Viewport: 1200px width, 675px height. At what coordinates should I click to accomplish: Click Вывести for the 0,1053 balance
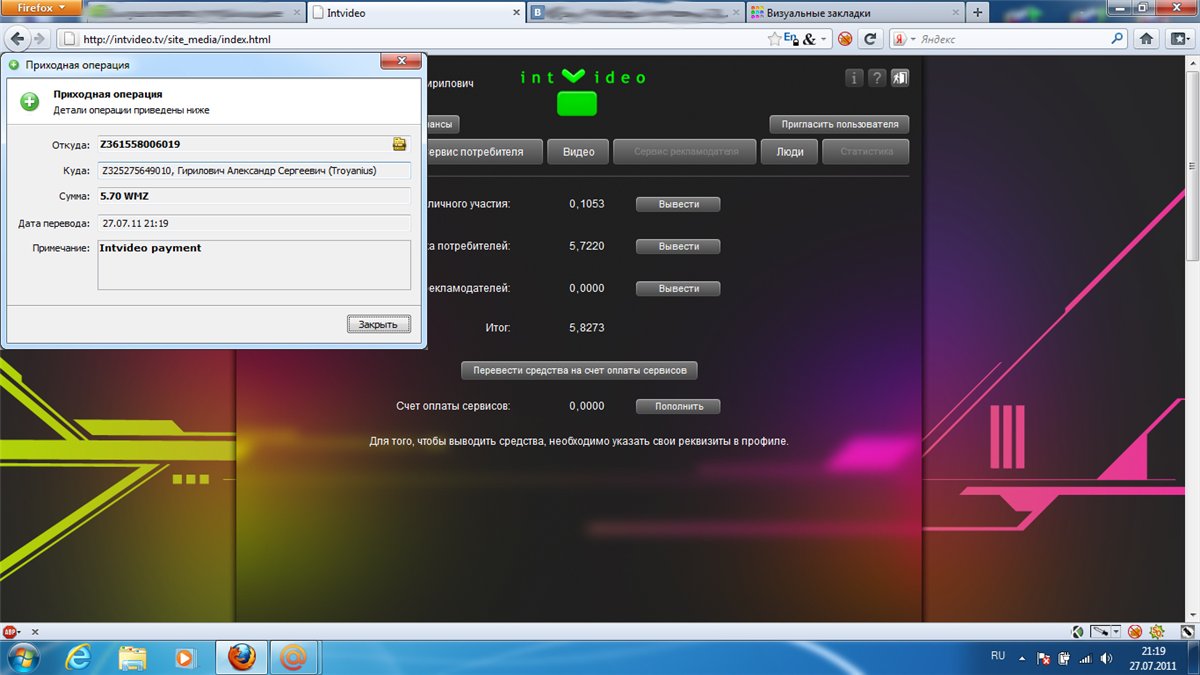tap(678, 204)
